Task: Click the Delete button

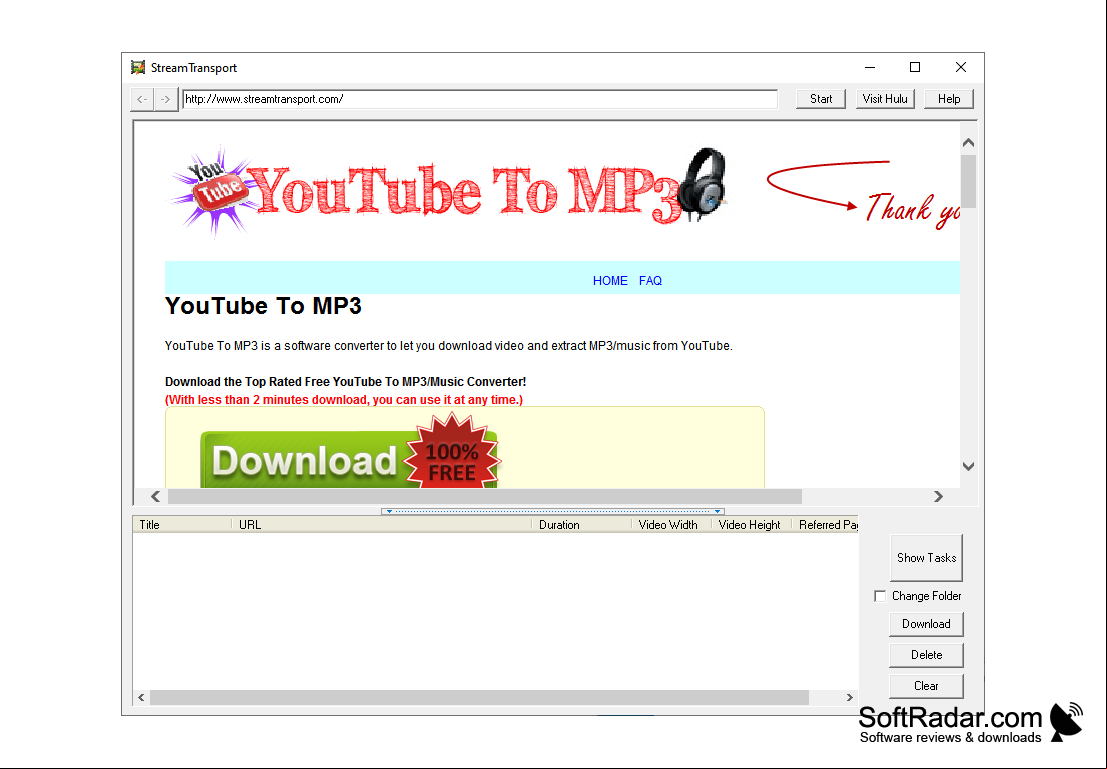Action: click(926, 655)
